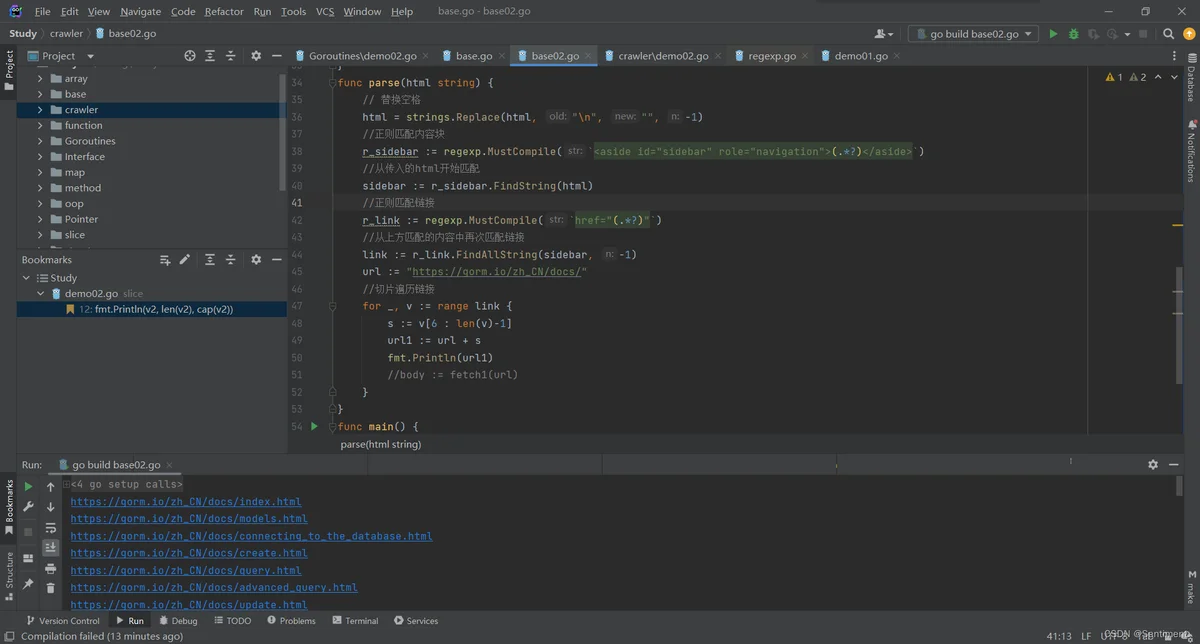Open run configuration wrench icon
Screen dimensions: 1200x644
click(28, 508)
